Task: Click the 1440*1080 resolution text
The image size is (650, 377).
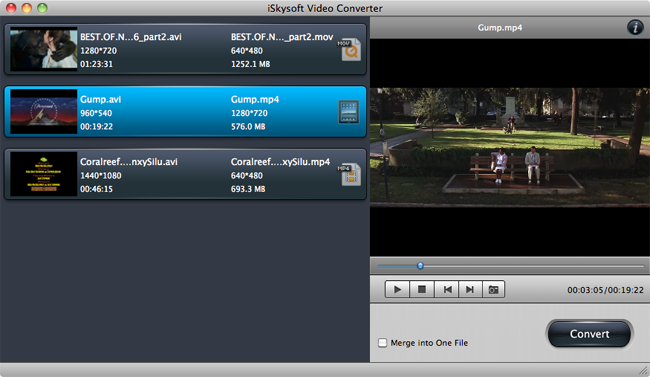Action: (x=101, y=175)
